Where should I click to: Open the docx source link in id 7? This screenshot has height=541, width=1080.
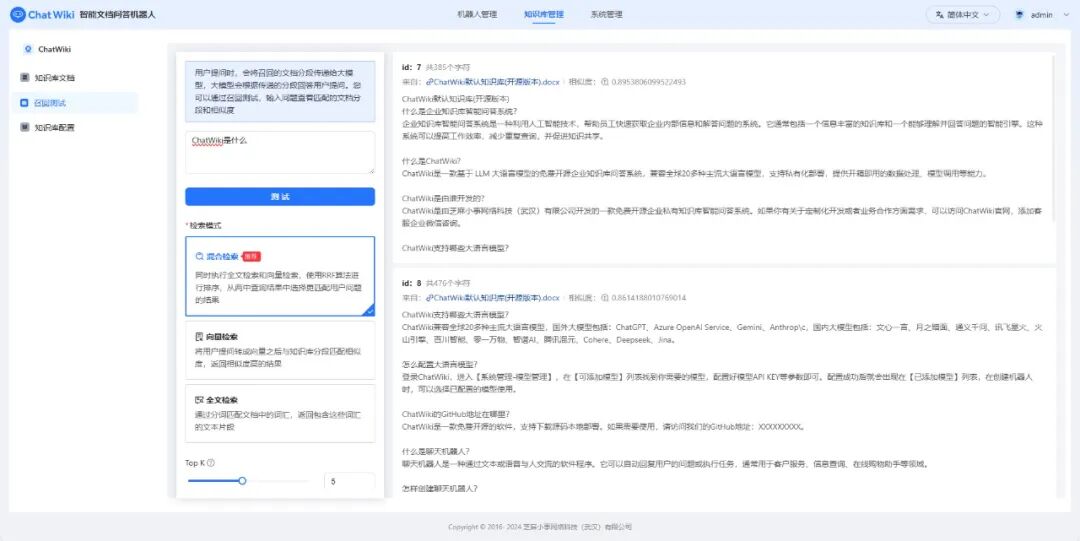(x=492, y=82)
